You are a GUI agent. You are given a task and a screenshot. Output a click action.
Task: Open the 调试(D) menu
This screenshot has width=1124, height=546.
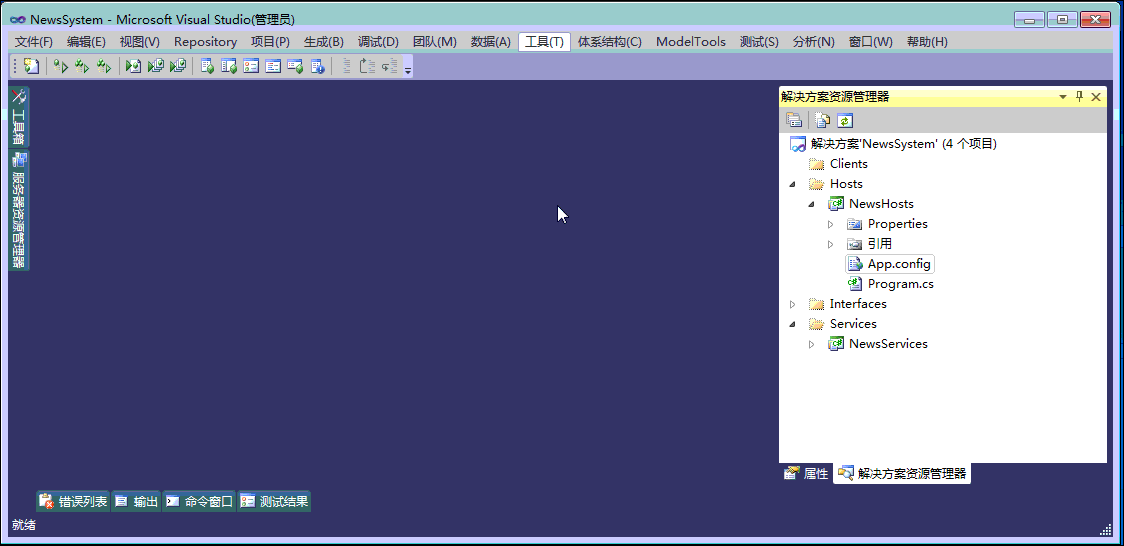[x=378, y=42]
